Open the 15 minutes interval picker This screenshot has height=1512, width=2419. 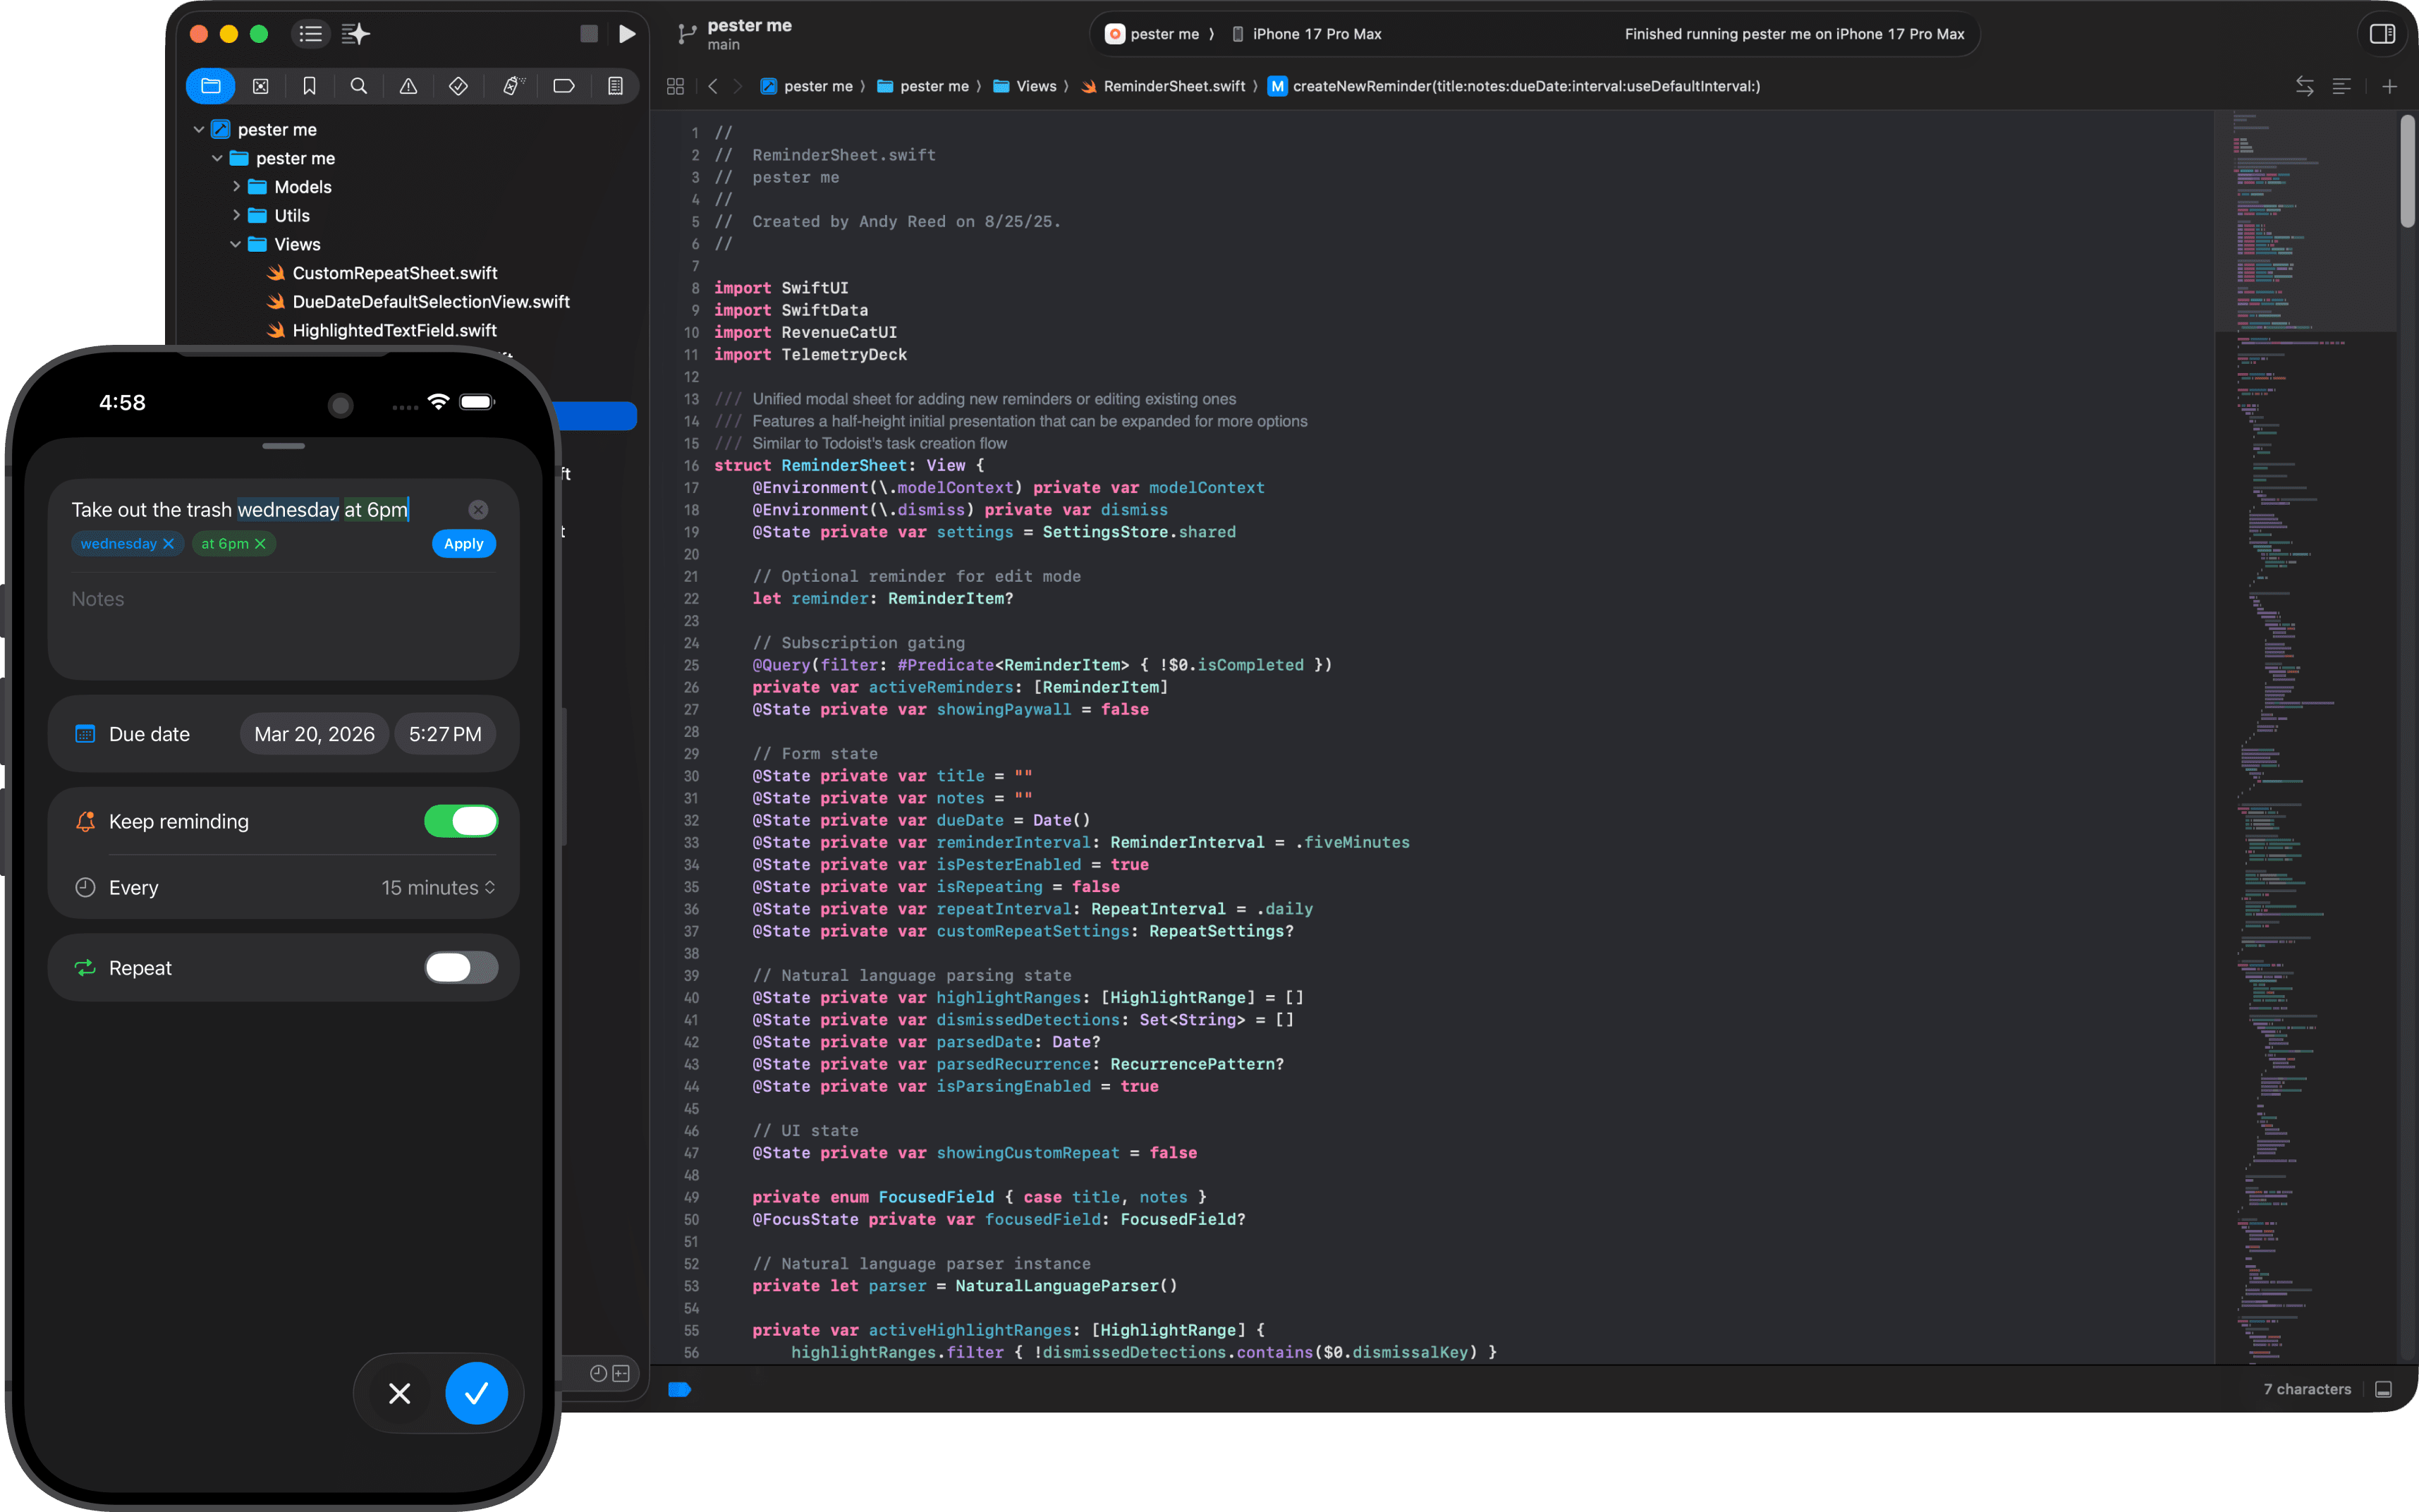coord(438,888)
